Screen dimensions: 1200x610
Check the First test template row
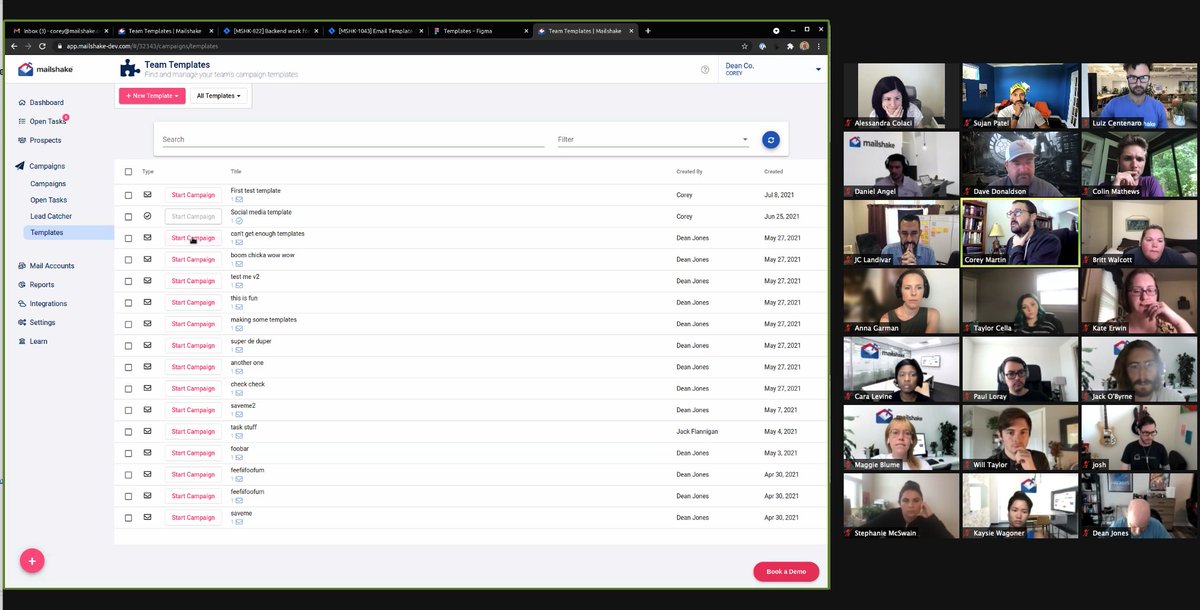click(x=128, y=195)
